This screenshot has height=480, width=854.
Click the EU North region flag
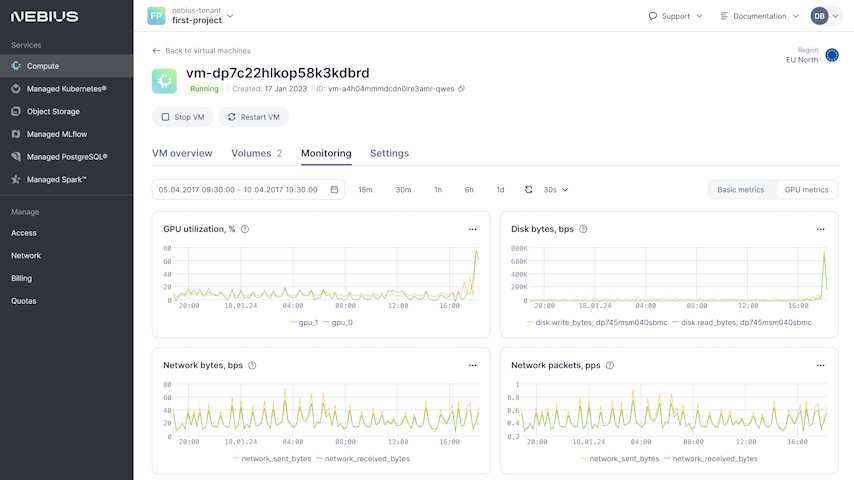point(832,55)
